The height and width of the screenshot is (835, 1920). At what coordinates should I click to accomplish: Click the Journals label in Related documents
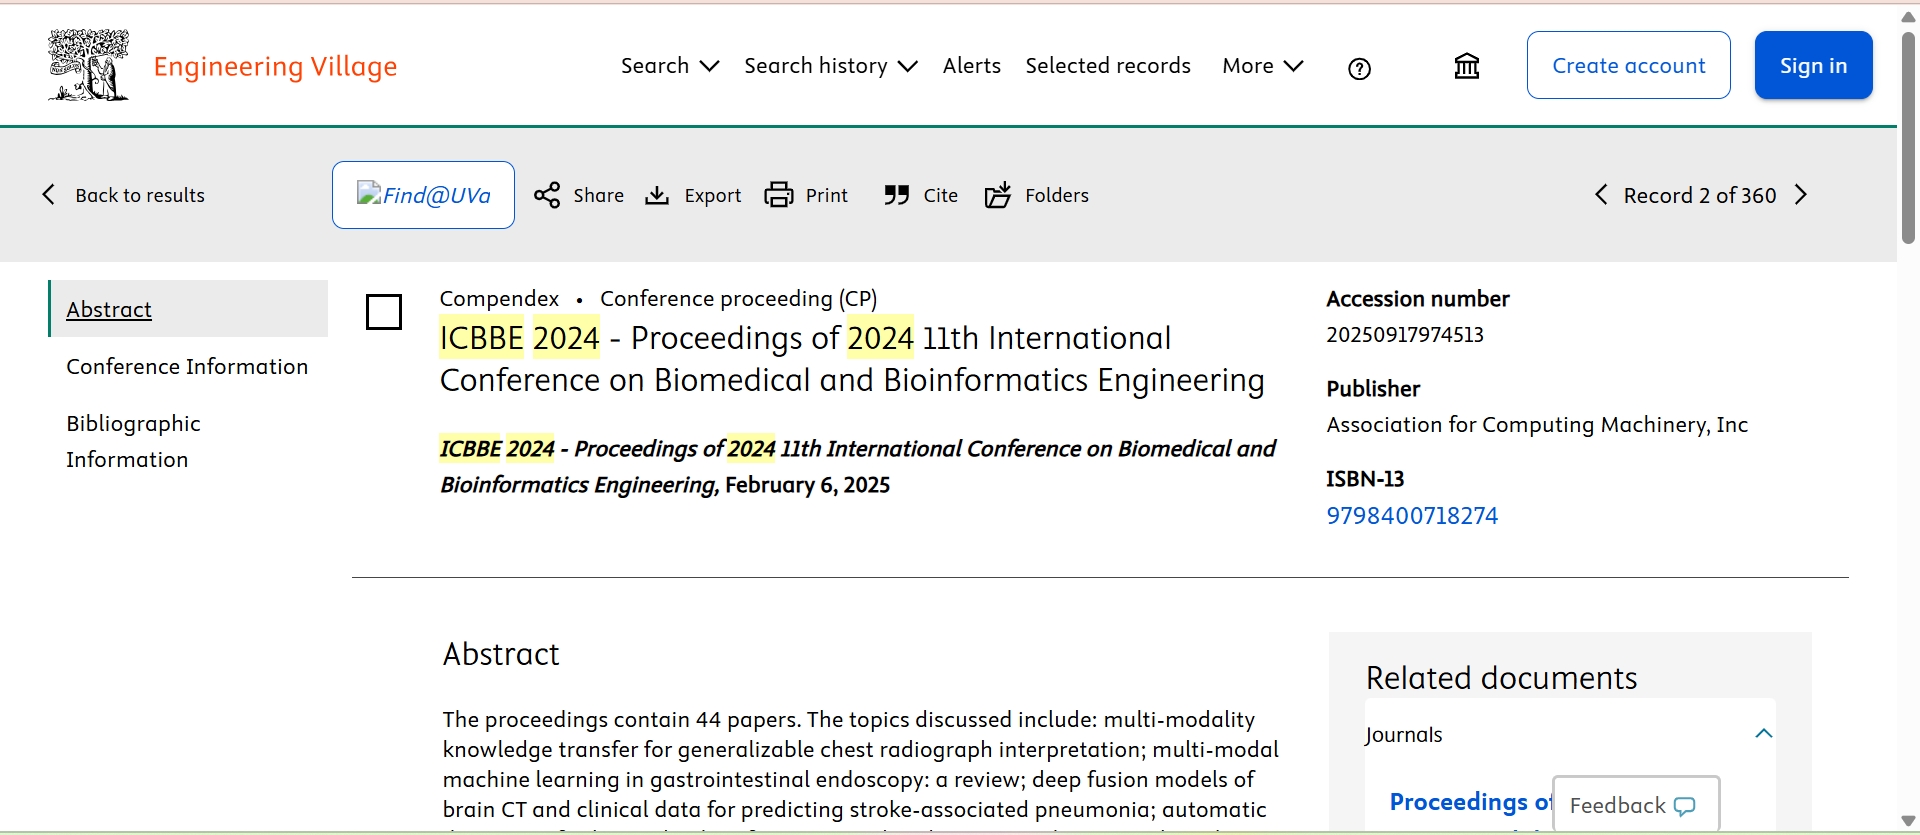point(1404,735)
